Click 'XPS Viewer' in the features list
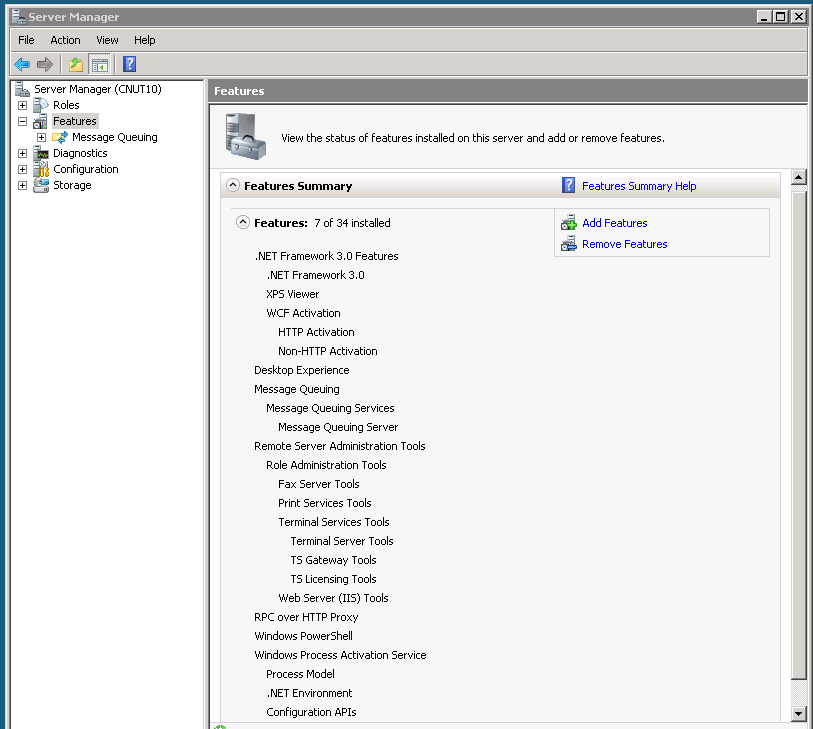The image size is (813, 729). (x=292, y=294)
